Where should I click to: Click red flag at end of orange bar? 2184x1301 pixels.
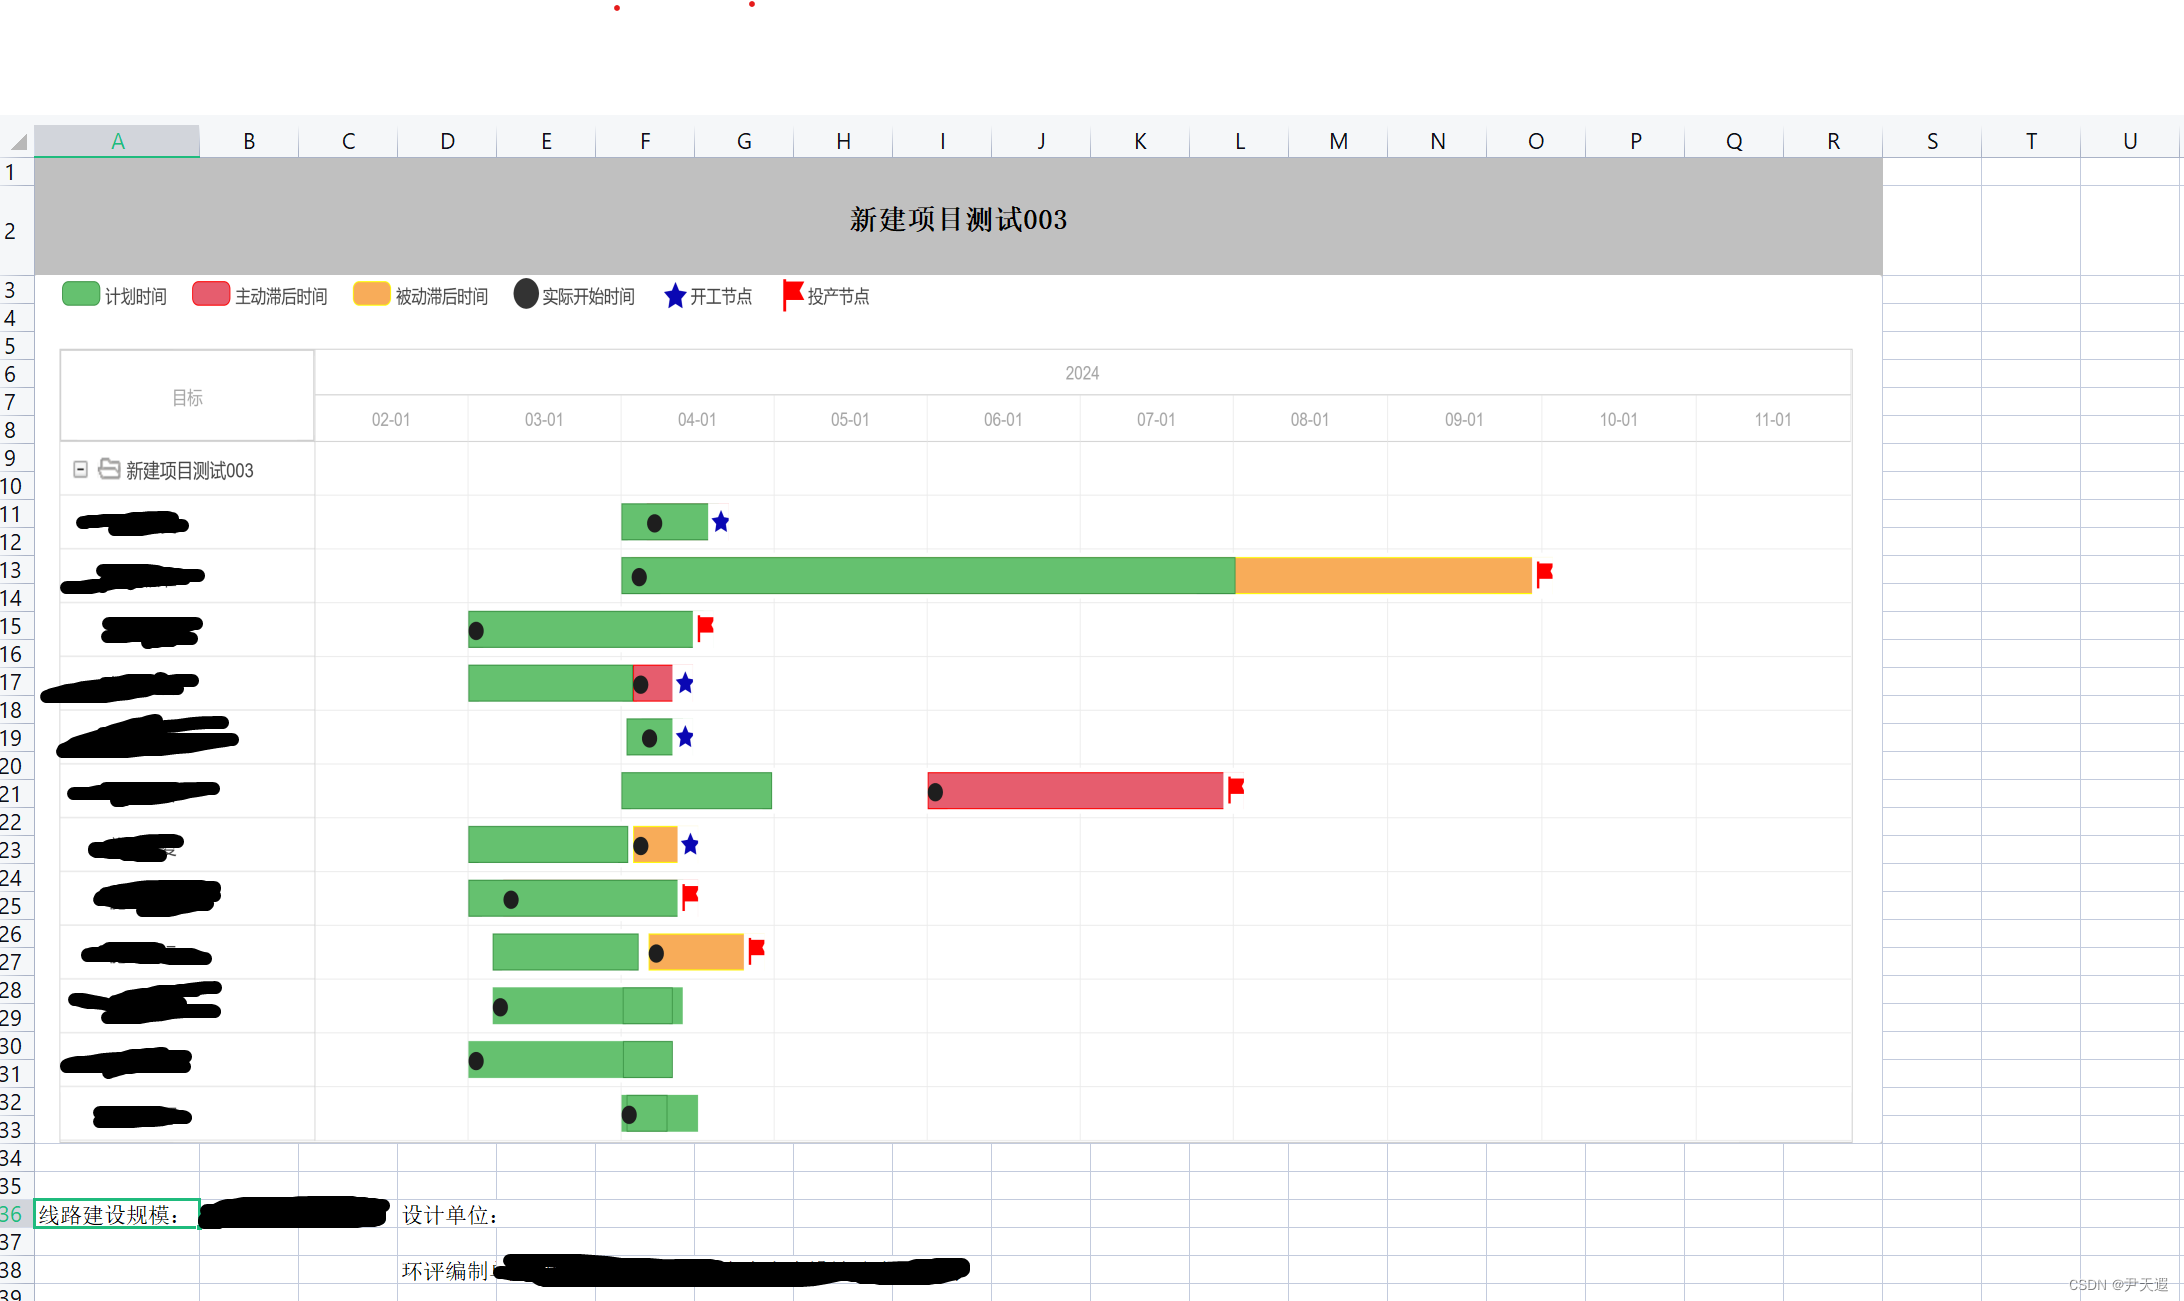click(1544, 573)
